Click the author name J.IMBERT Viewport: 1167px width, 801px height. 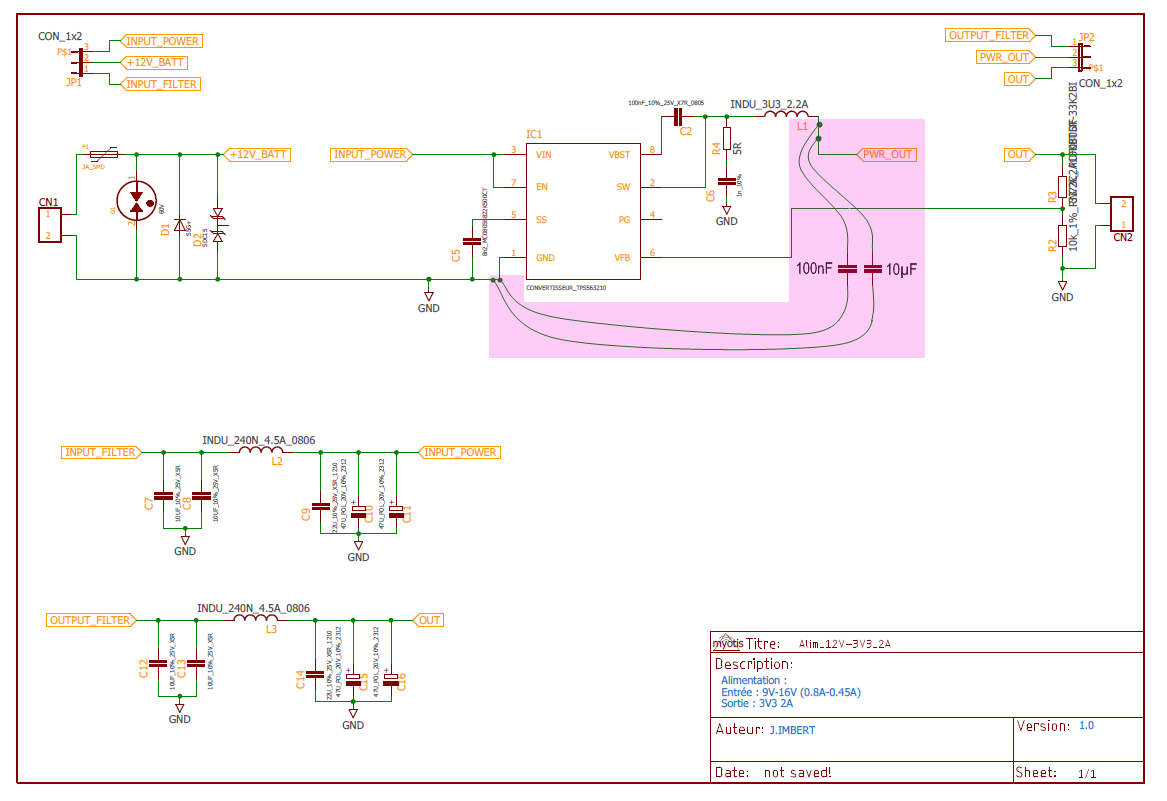[x=792, y=730]
